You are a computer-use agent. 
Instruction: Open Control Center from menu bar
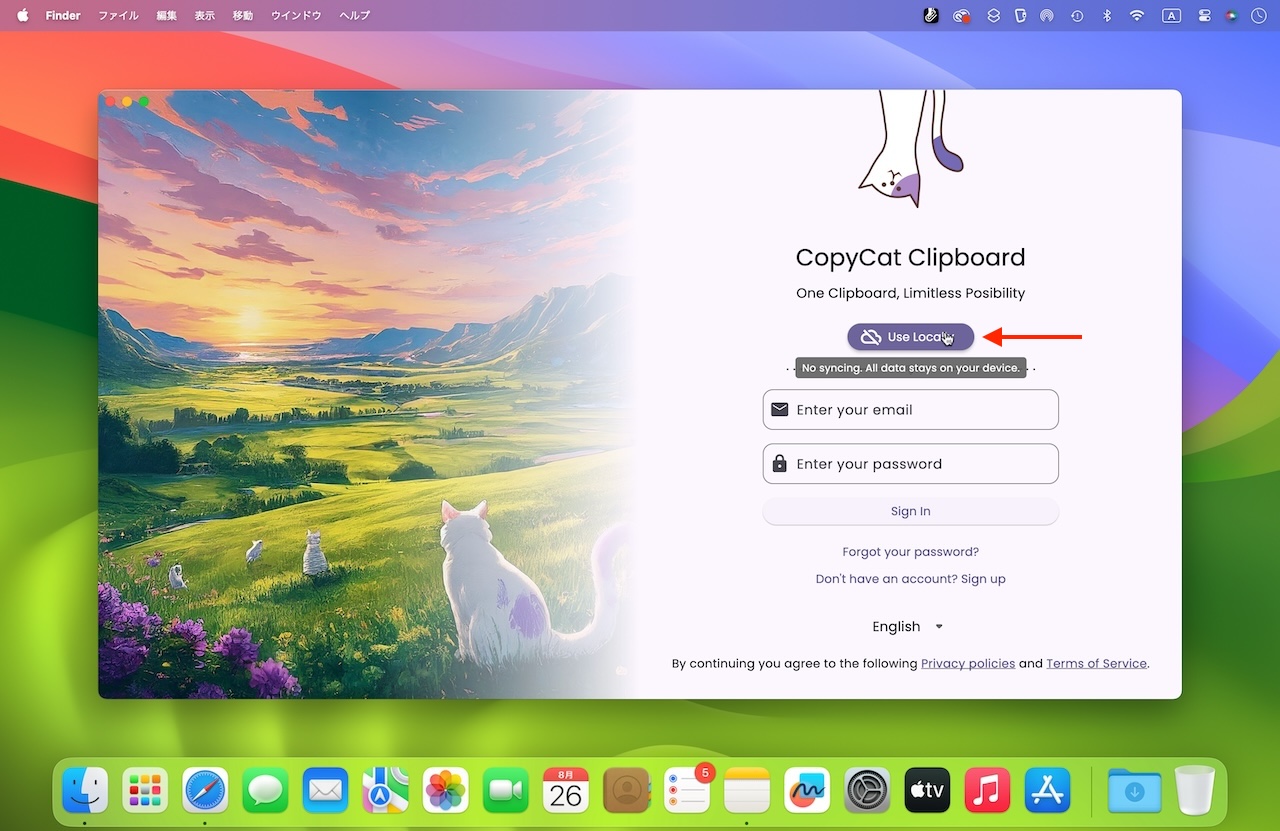point(1205,15)
